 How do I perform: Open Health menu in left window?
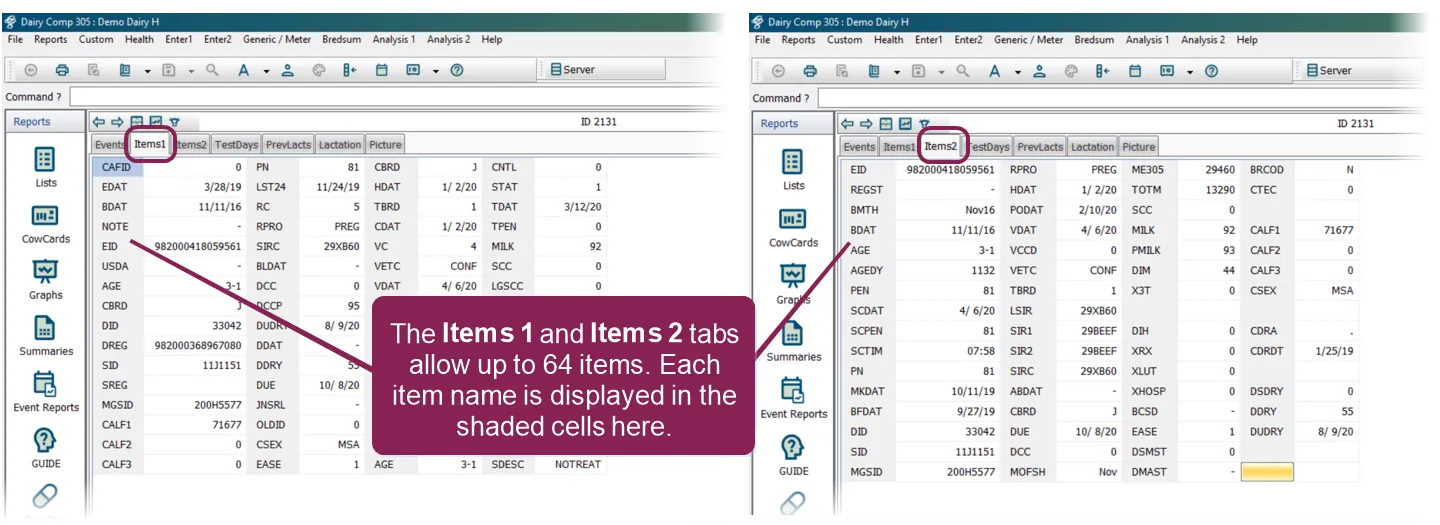click(x=139, y=40)
